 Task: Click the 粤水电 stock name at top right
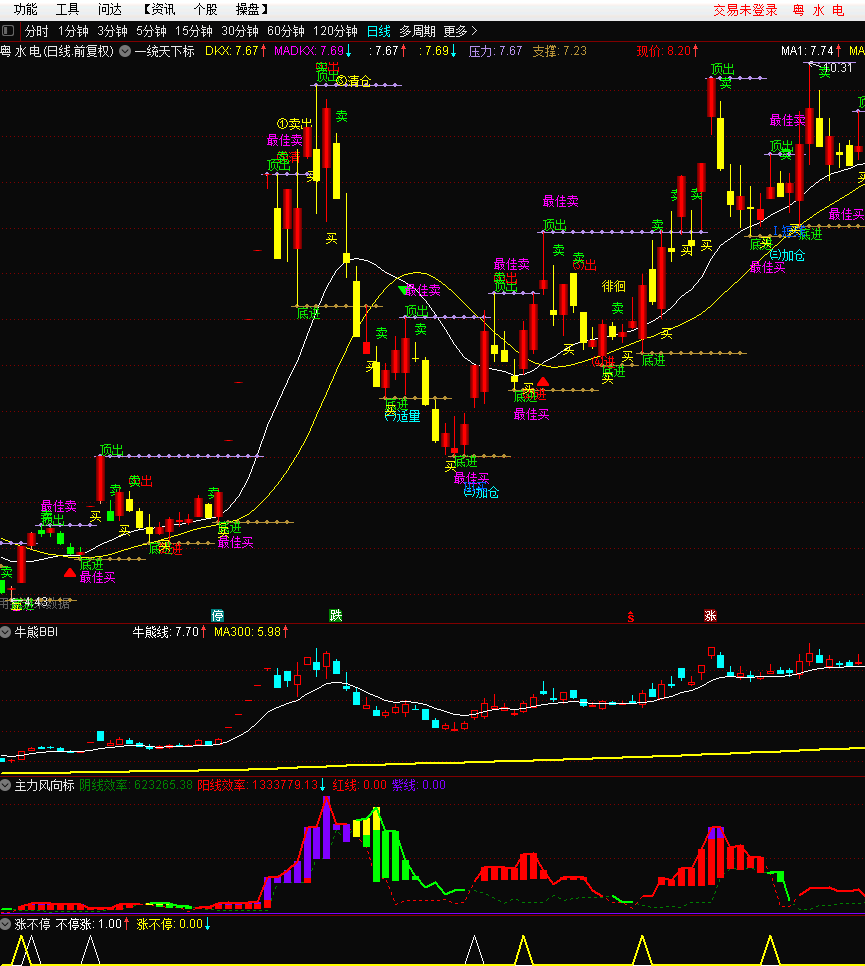[819, 10]
